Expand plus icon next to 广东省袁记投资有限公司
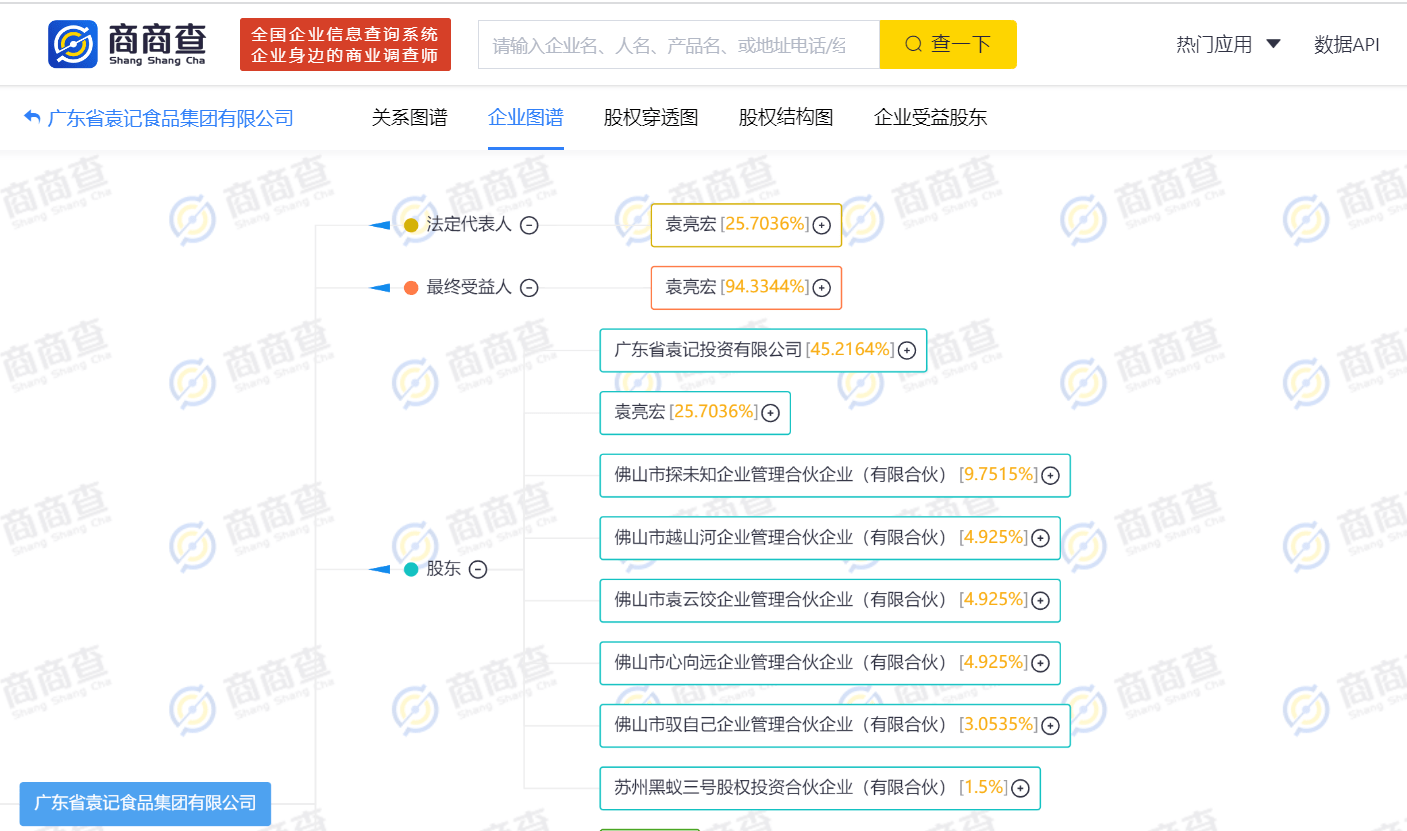The image size is (1407, 831). click(907, 351)
